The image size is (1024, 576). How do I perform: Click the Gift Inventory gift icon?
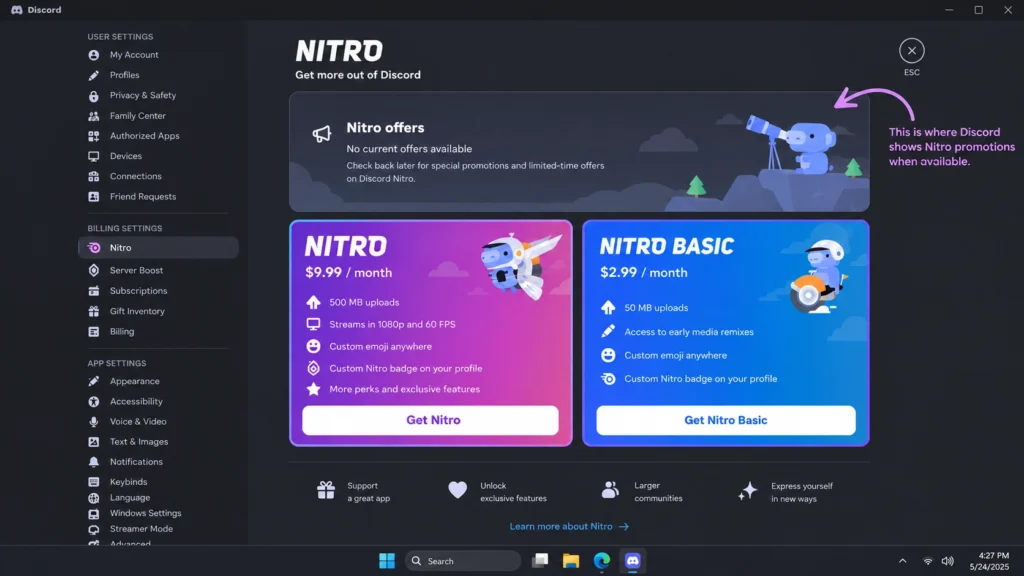tap(94, 312)
